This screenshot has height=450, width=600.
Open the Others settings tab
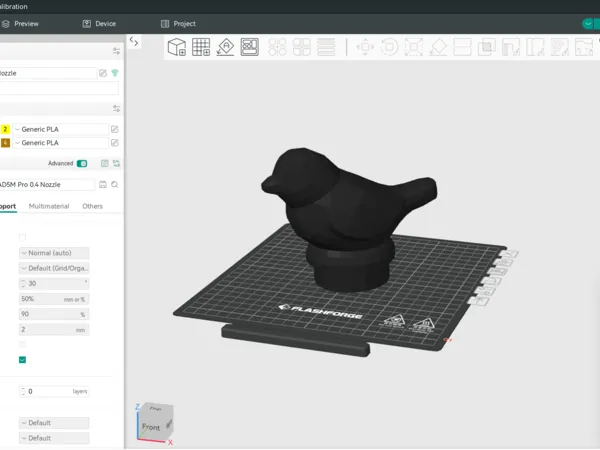click(93, 206)
